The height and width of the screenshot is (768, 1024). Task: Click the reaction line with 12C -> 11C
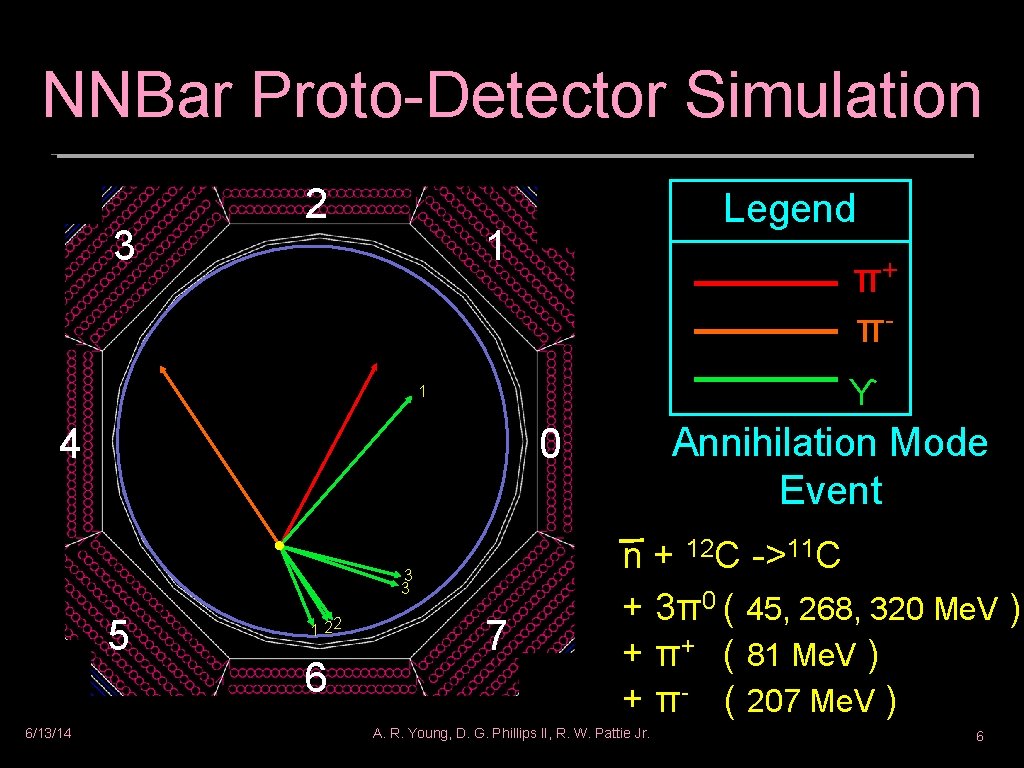(729, 555)
